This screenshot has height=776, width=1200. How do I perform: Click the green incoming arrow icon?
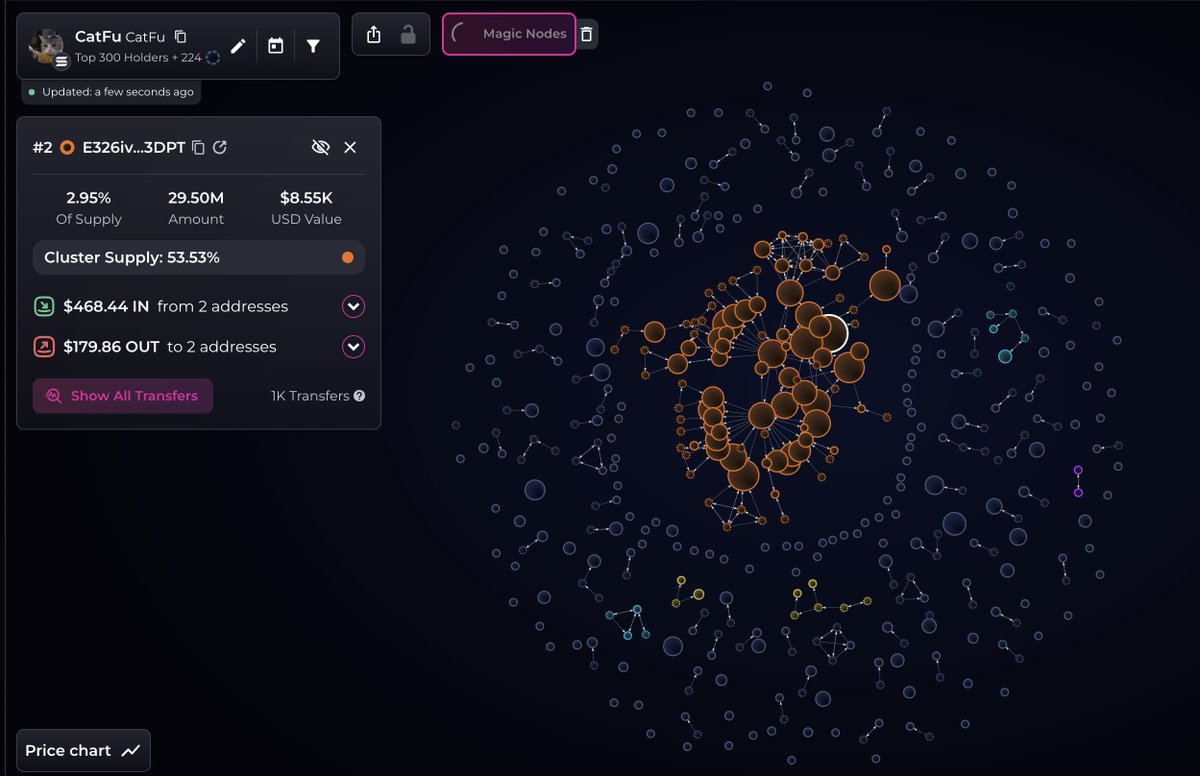pyautogui.click(x=44, y=307)
